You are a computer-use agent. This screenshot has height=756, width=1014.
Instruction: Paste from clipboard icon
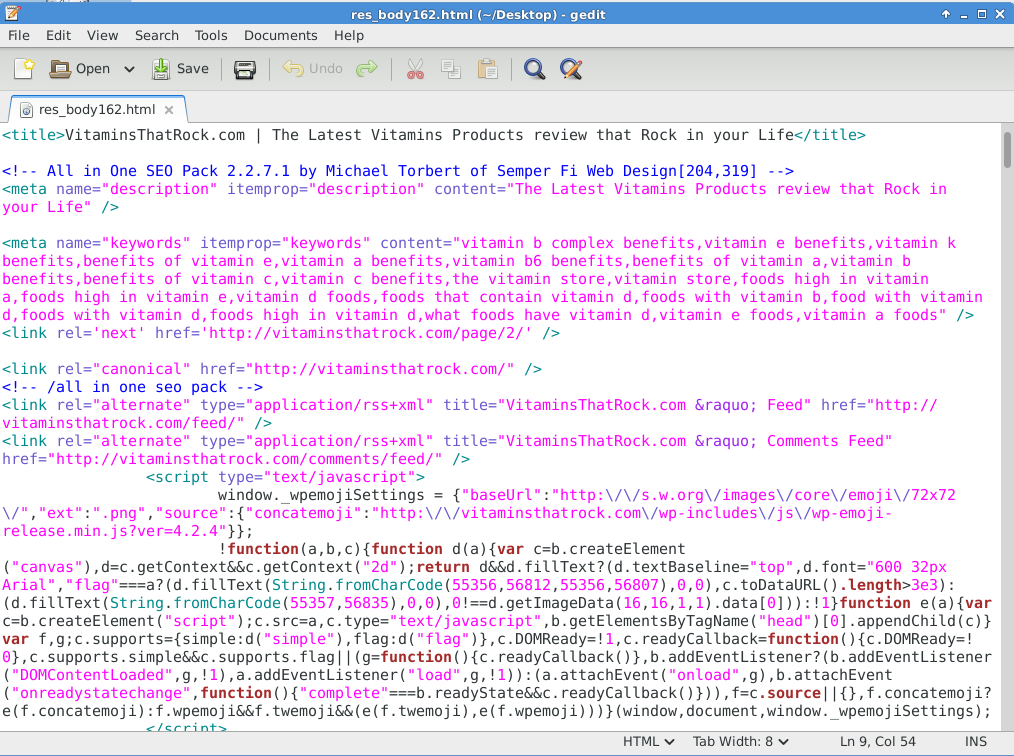click(x=487, y=69)
